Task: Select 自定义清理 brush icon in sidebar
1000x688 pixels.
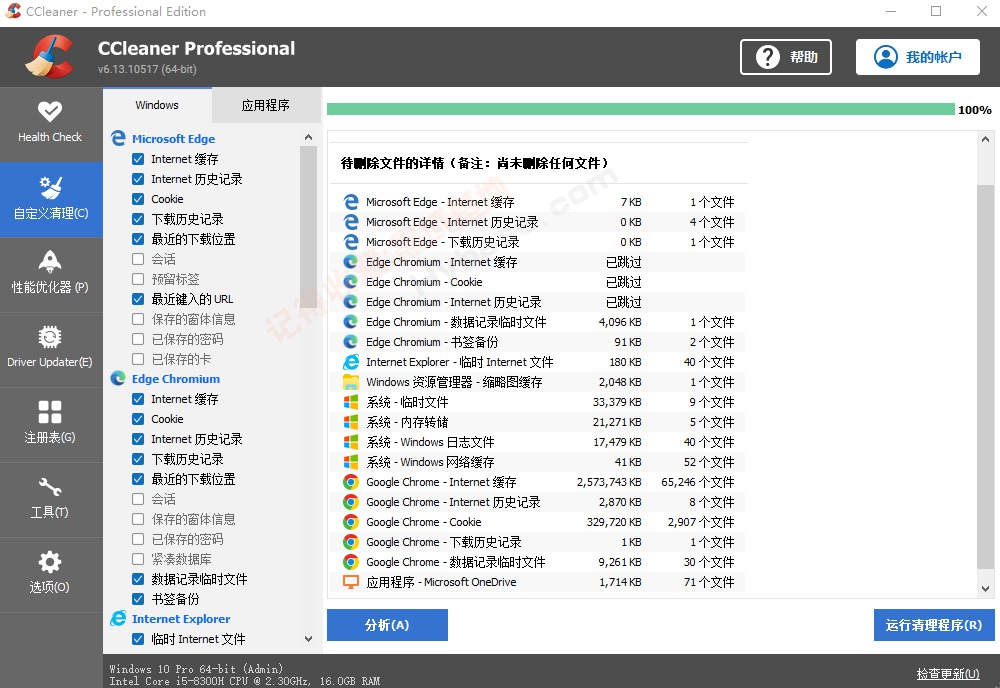Action: [50, 187]
